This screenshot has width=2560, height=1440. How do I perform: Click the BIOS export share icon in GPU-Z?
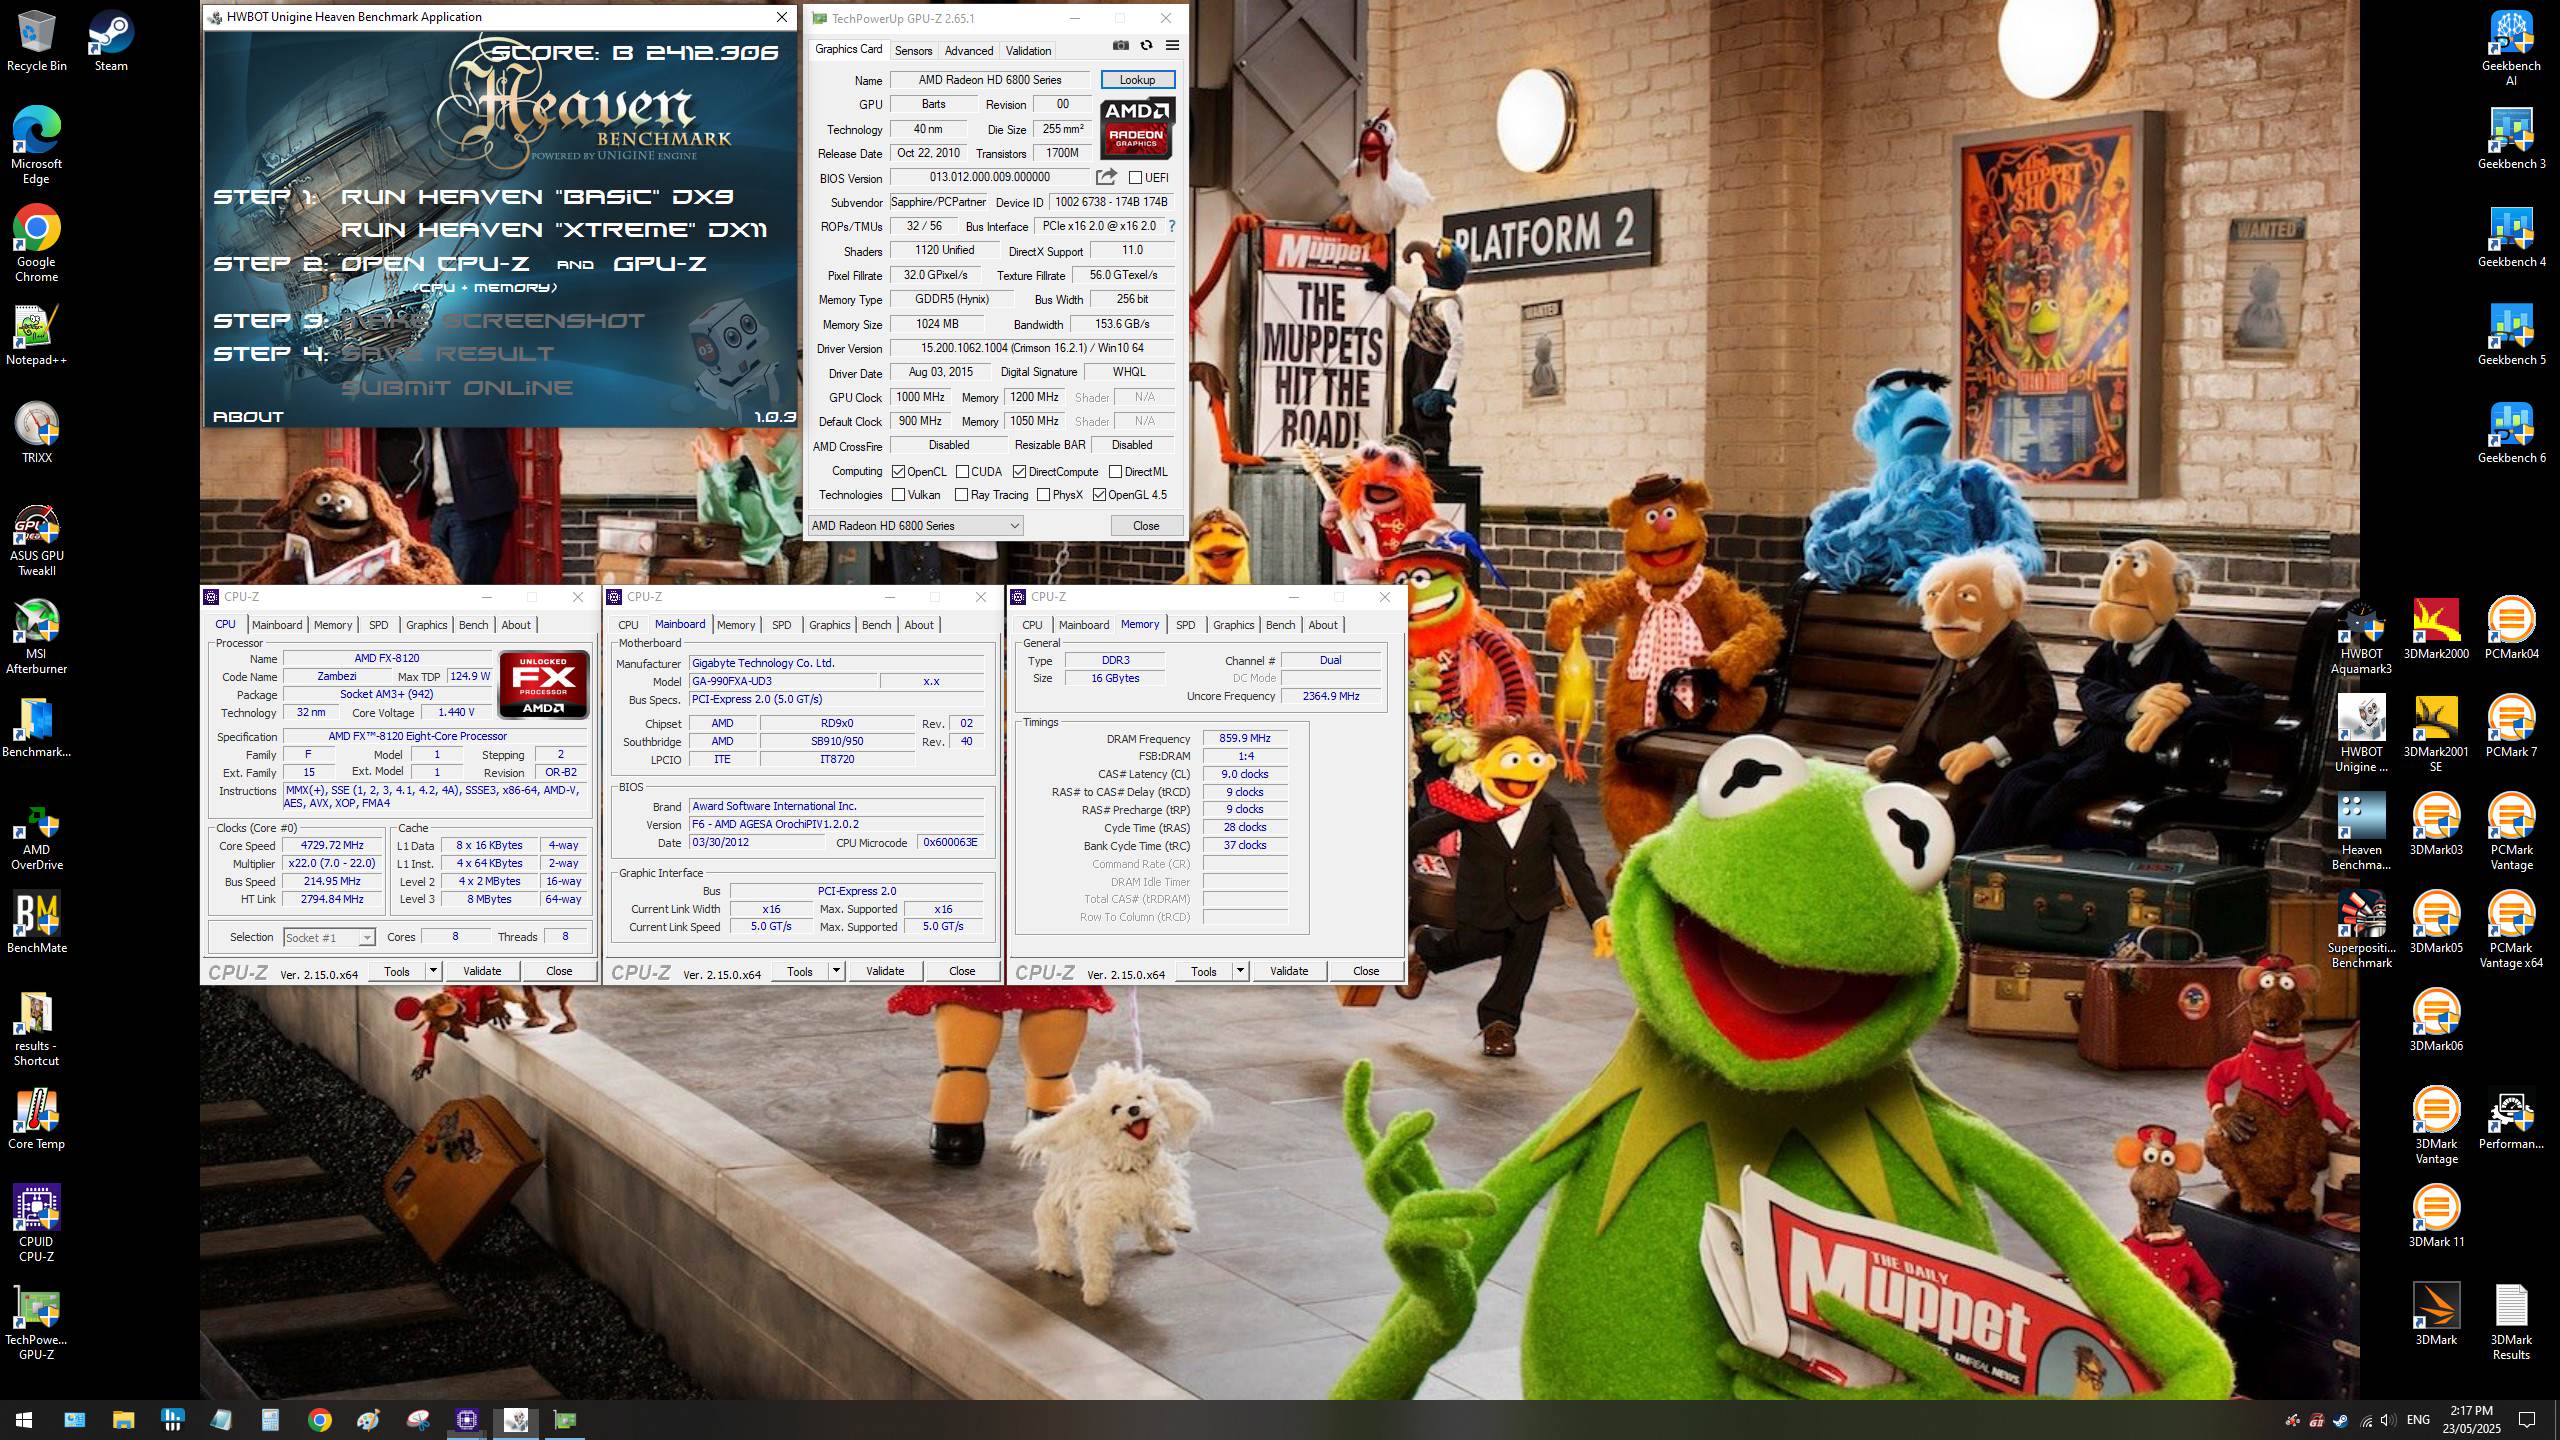tap(1106, 177)
